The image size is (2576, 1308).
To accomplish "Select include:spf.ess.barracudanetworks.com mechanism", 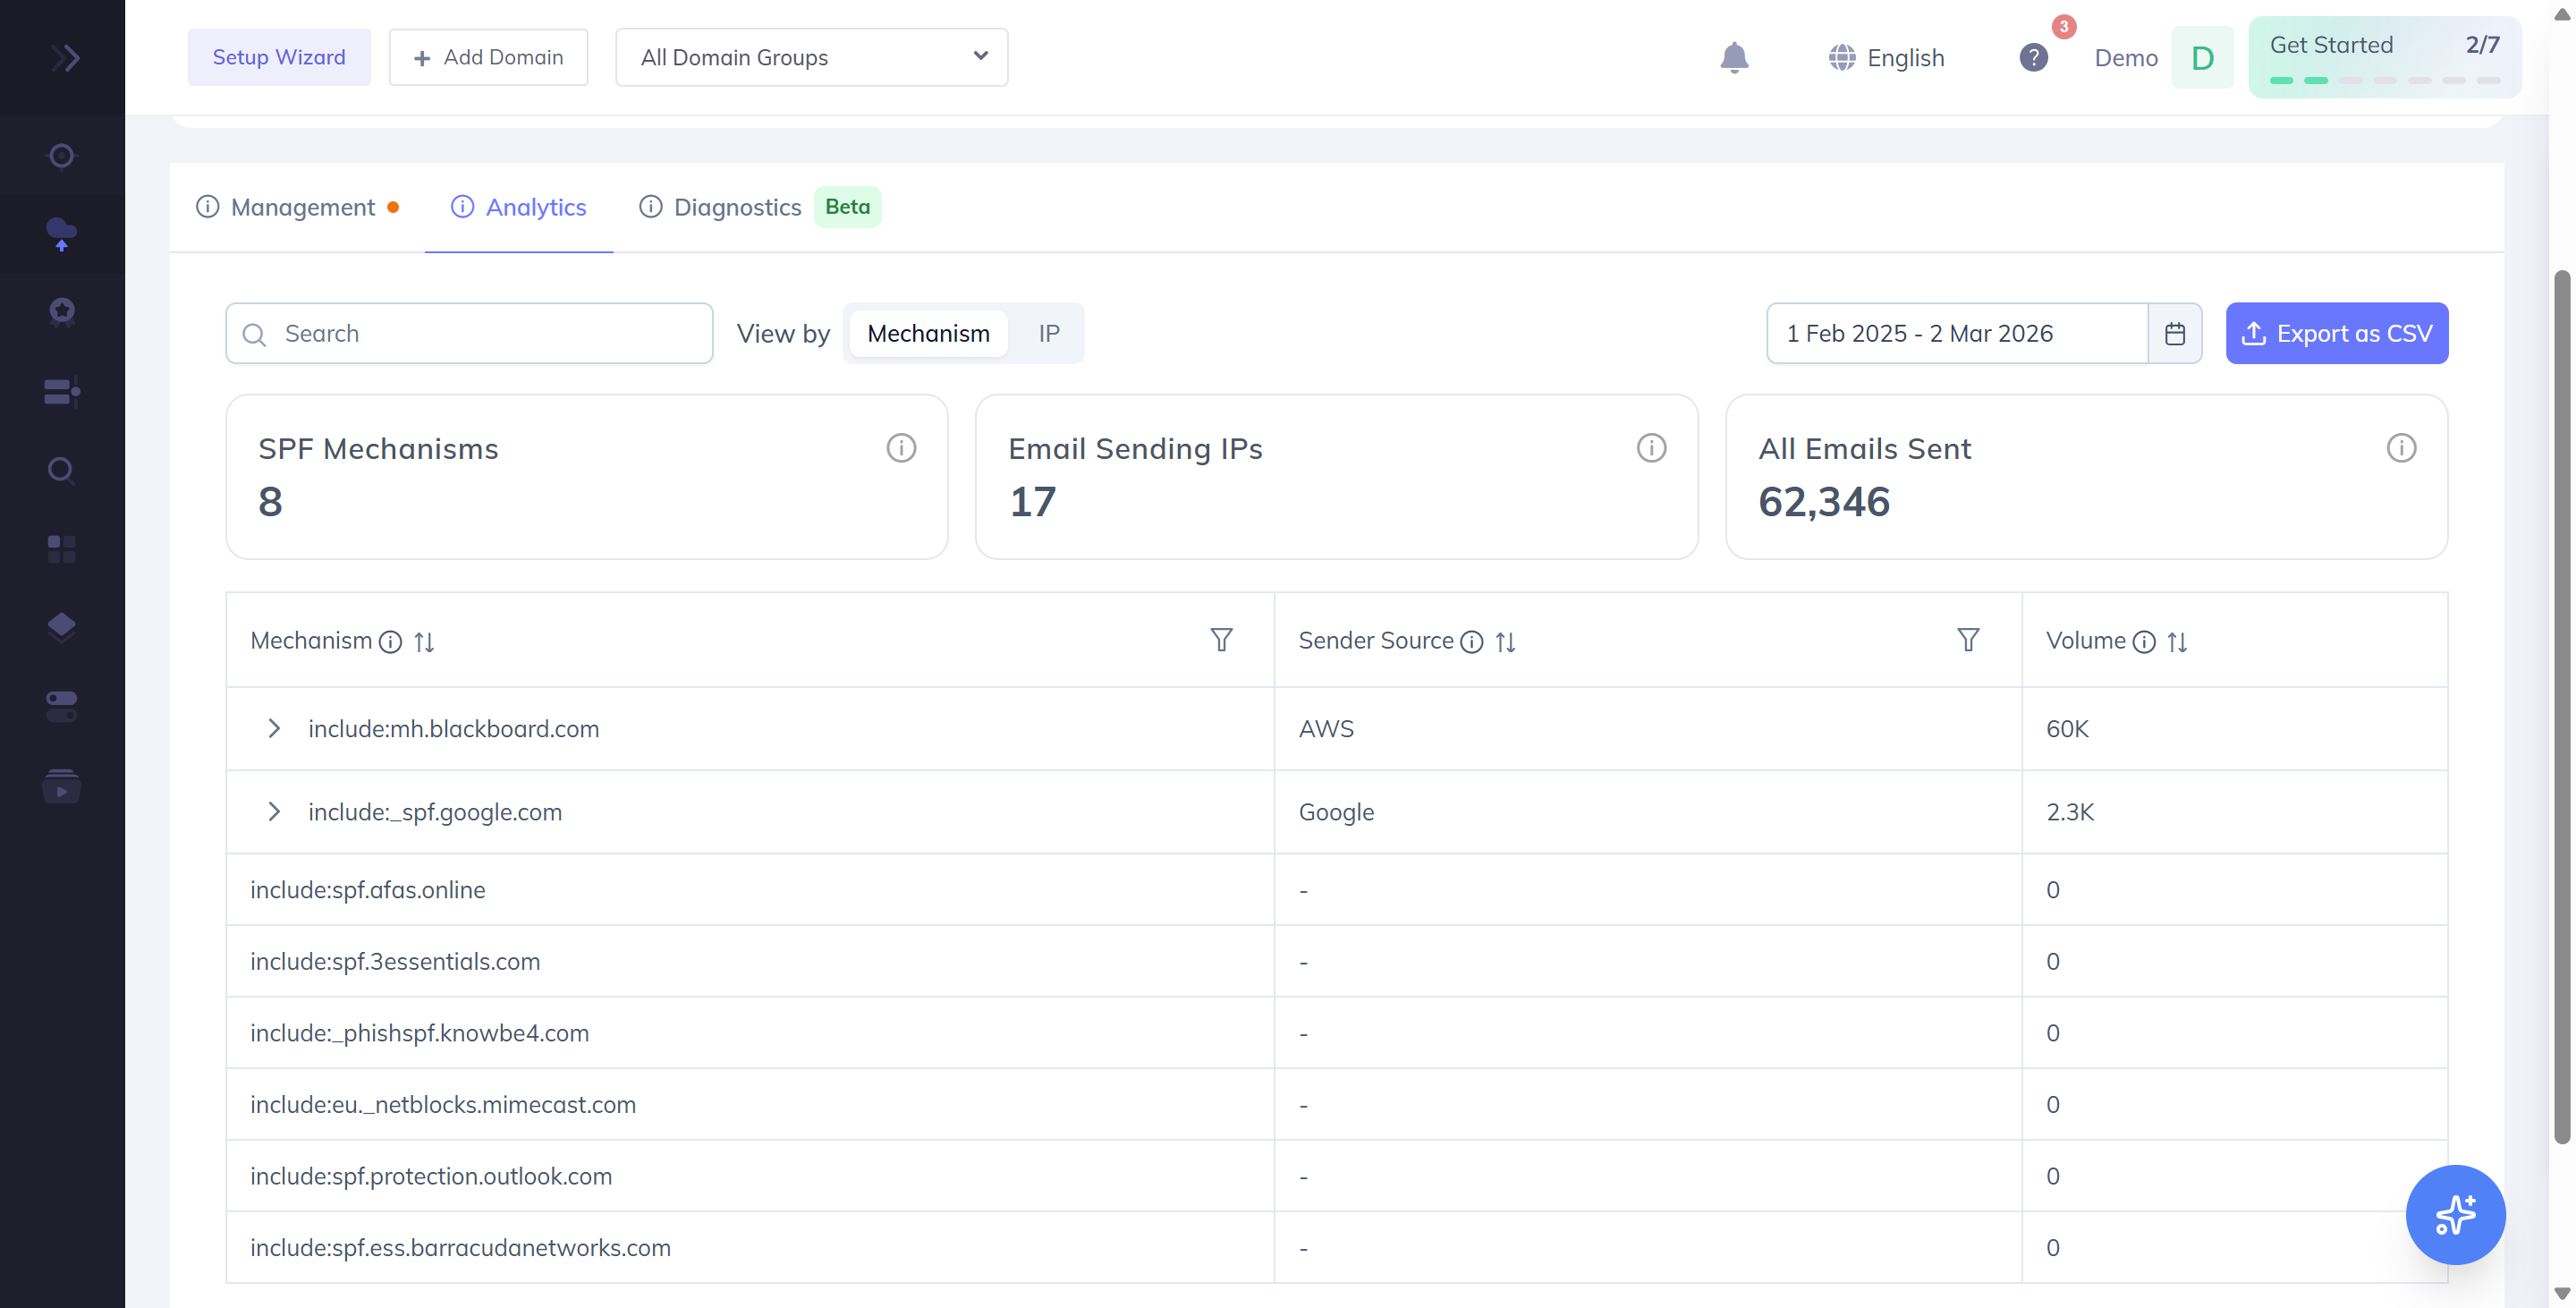I will (460, 1247).
